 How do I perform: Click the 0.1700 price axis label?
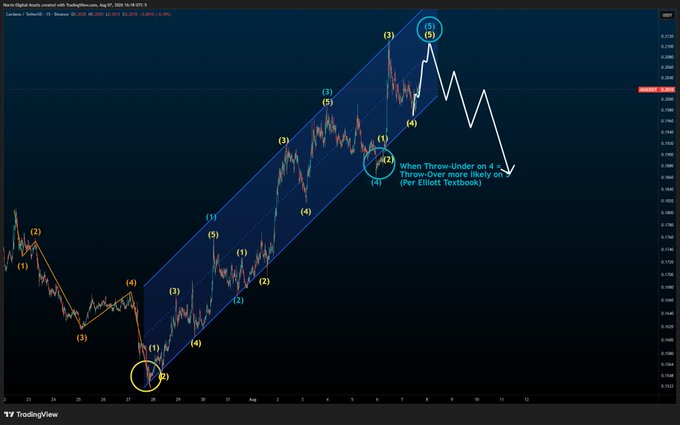click(667, 275)
